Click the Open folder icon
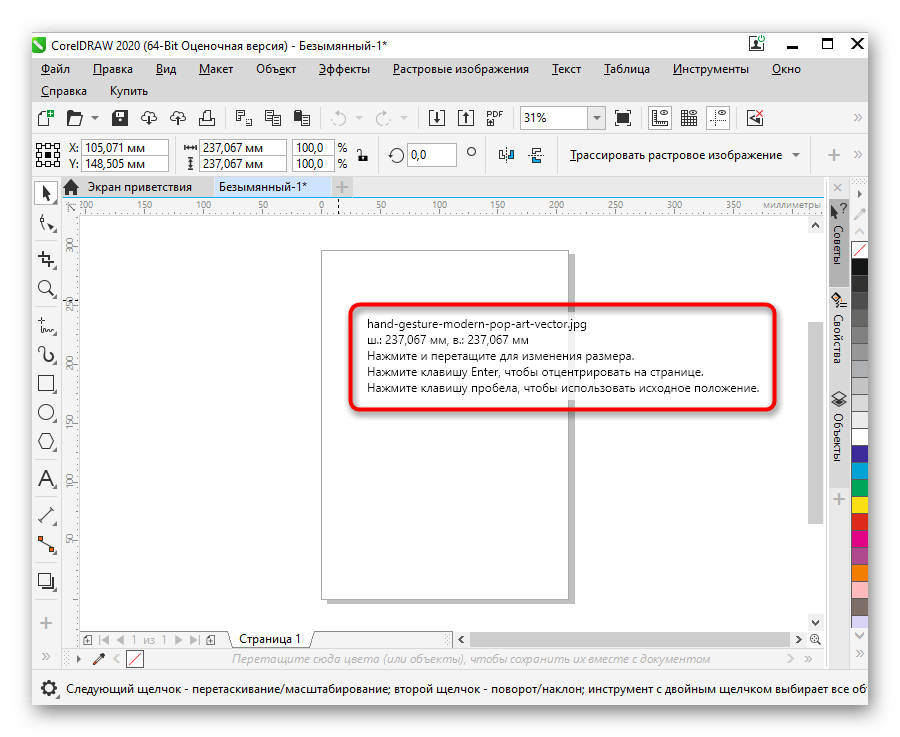Image resolution: width=900 pixels, height=737 pixels. (75, 118)
